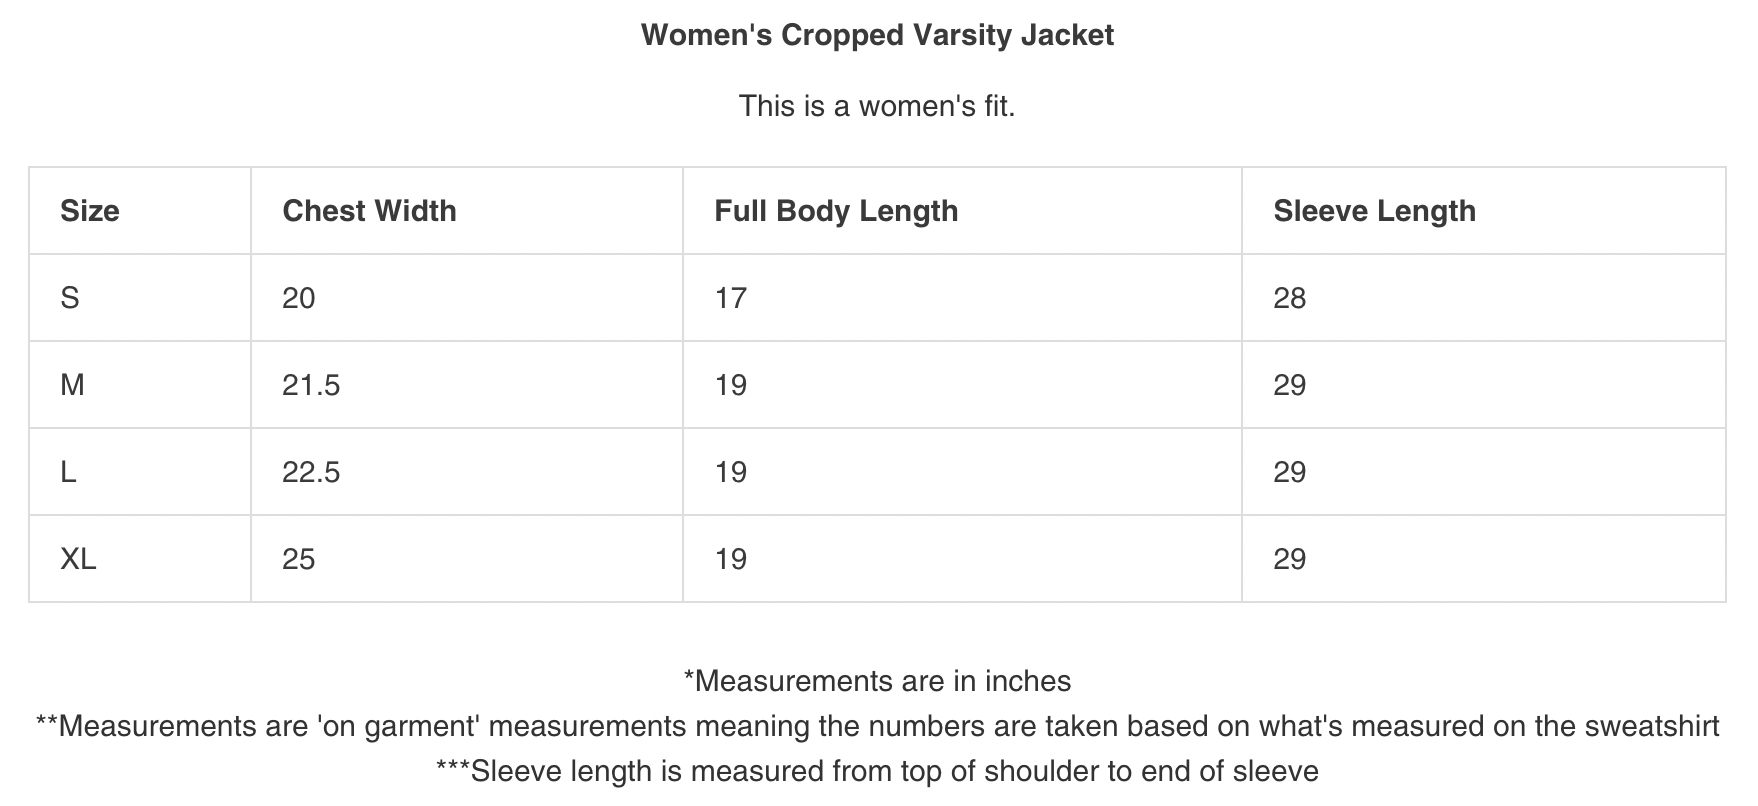Click chest width value 22.5 for L
The image size is (1758, 806).
[x=311, y=472]
